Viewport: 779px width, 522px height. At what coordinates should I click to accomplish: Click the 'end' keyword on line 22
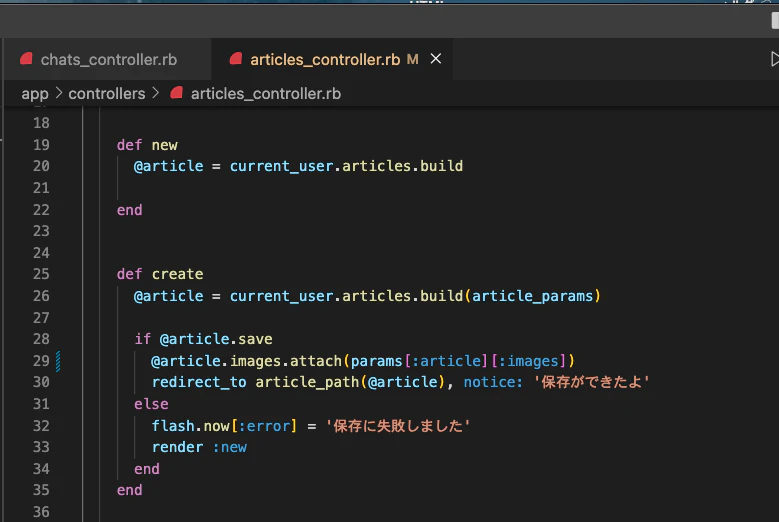(130, 210)
